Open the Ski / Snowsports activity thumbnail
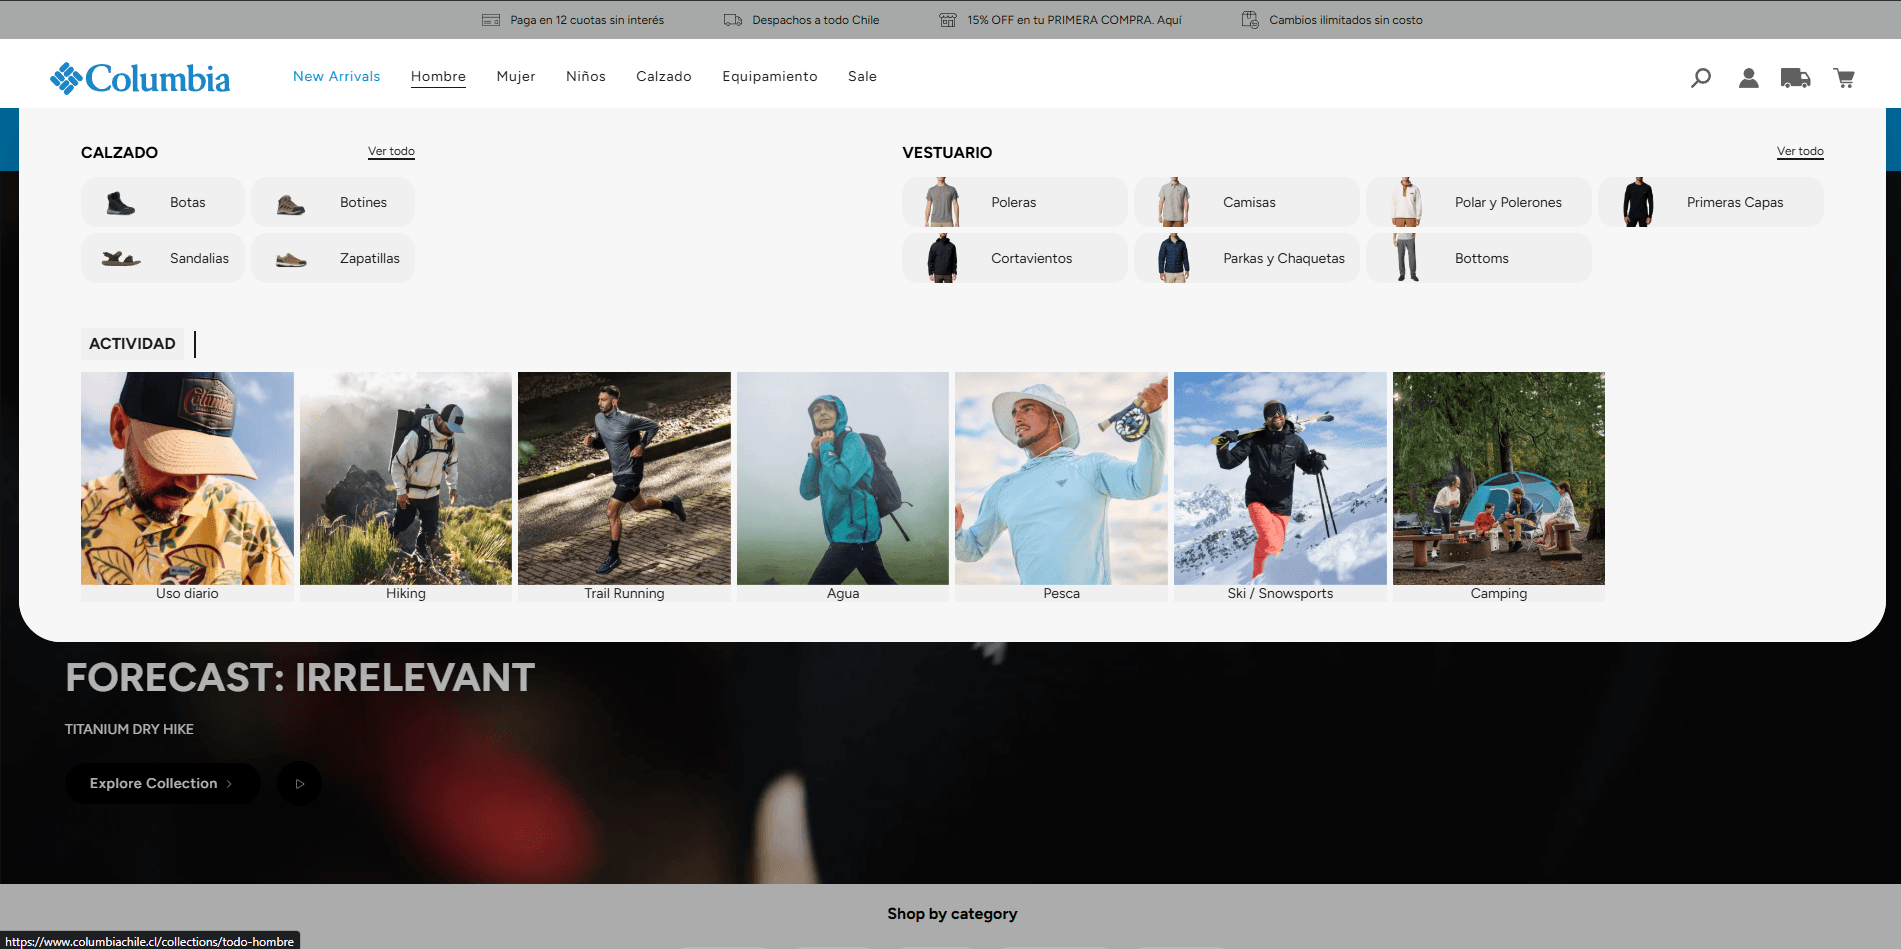 click(x=1280, y=479)
